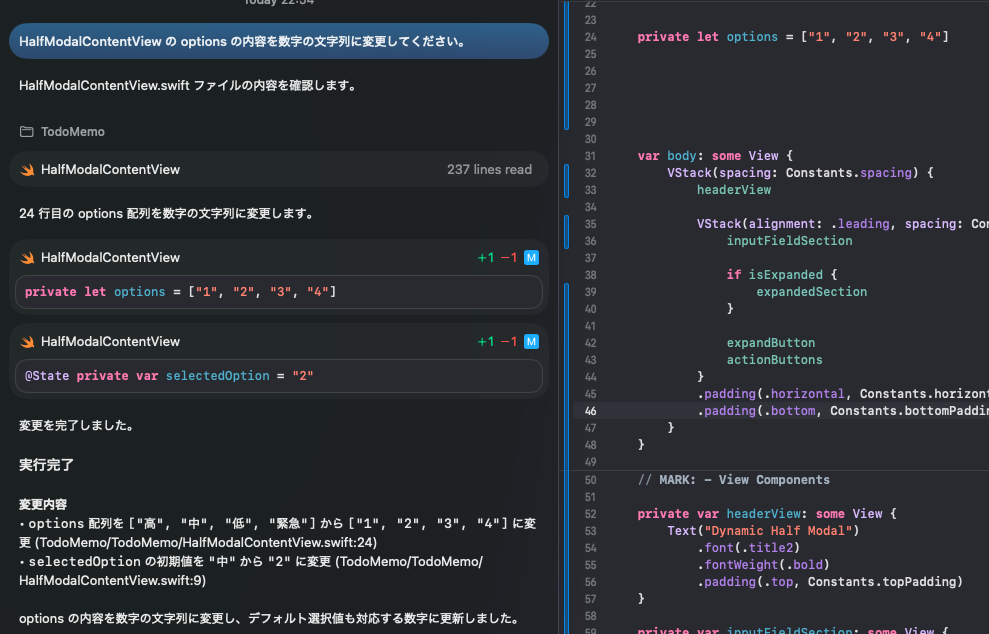The height and width of the screenshot is (634, 989).
Task: Click 'if isExpanded' on line 38
Action: coord(775,275)
